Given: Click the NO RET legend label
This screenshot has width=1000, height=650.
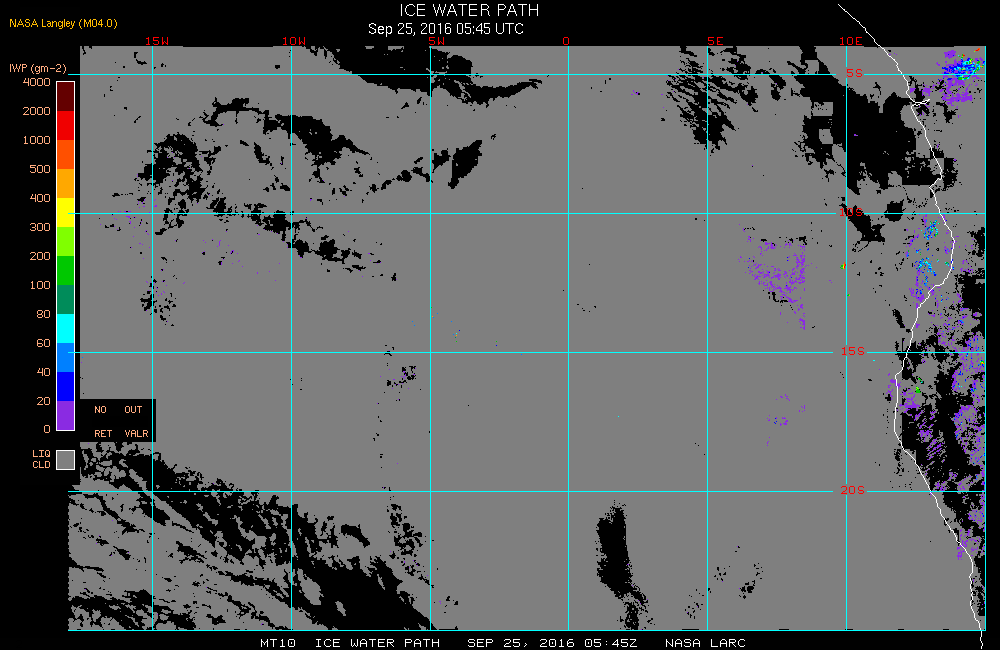Looking at the screenshot, I should click(x=102, y=422).
